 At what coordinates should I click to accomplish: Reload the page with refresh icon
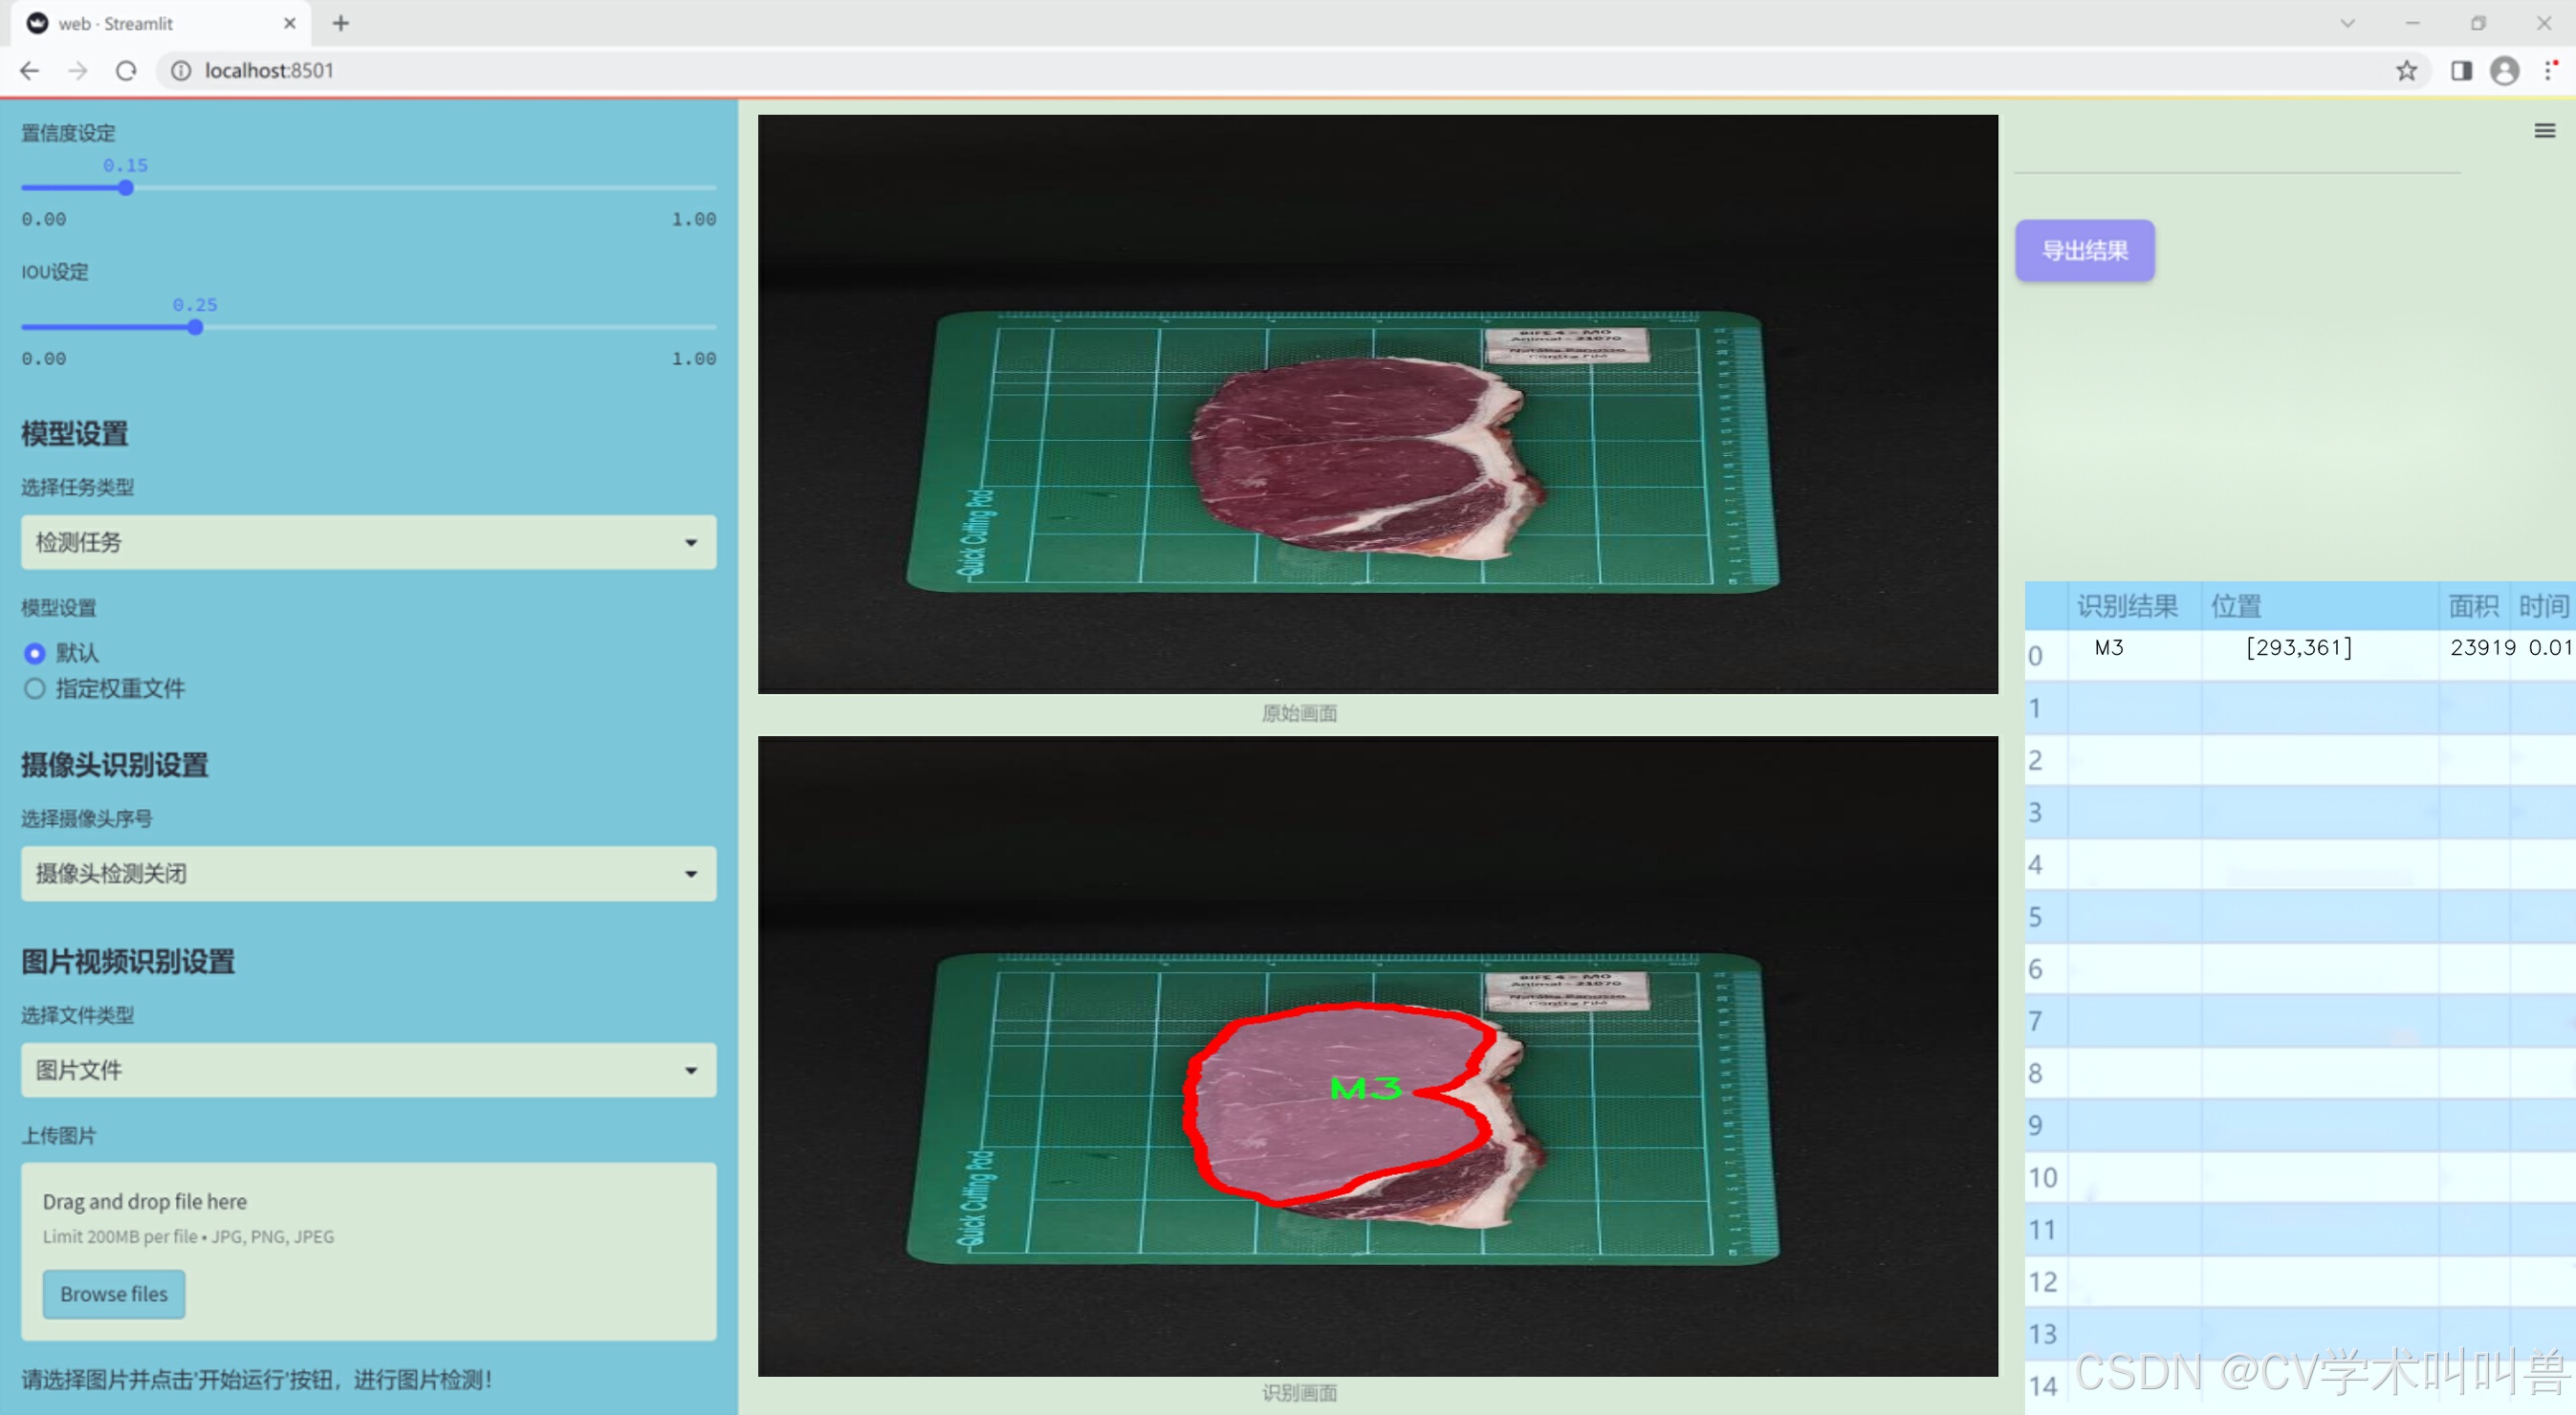pyautogui.click(x=126, y=70)
